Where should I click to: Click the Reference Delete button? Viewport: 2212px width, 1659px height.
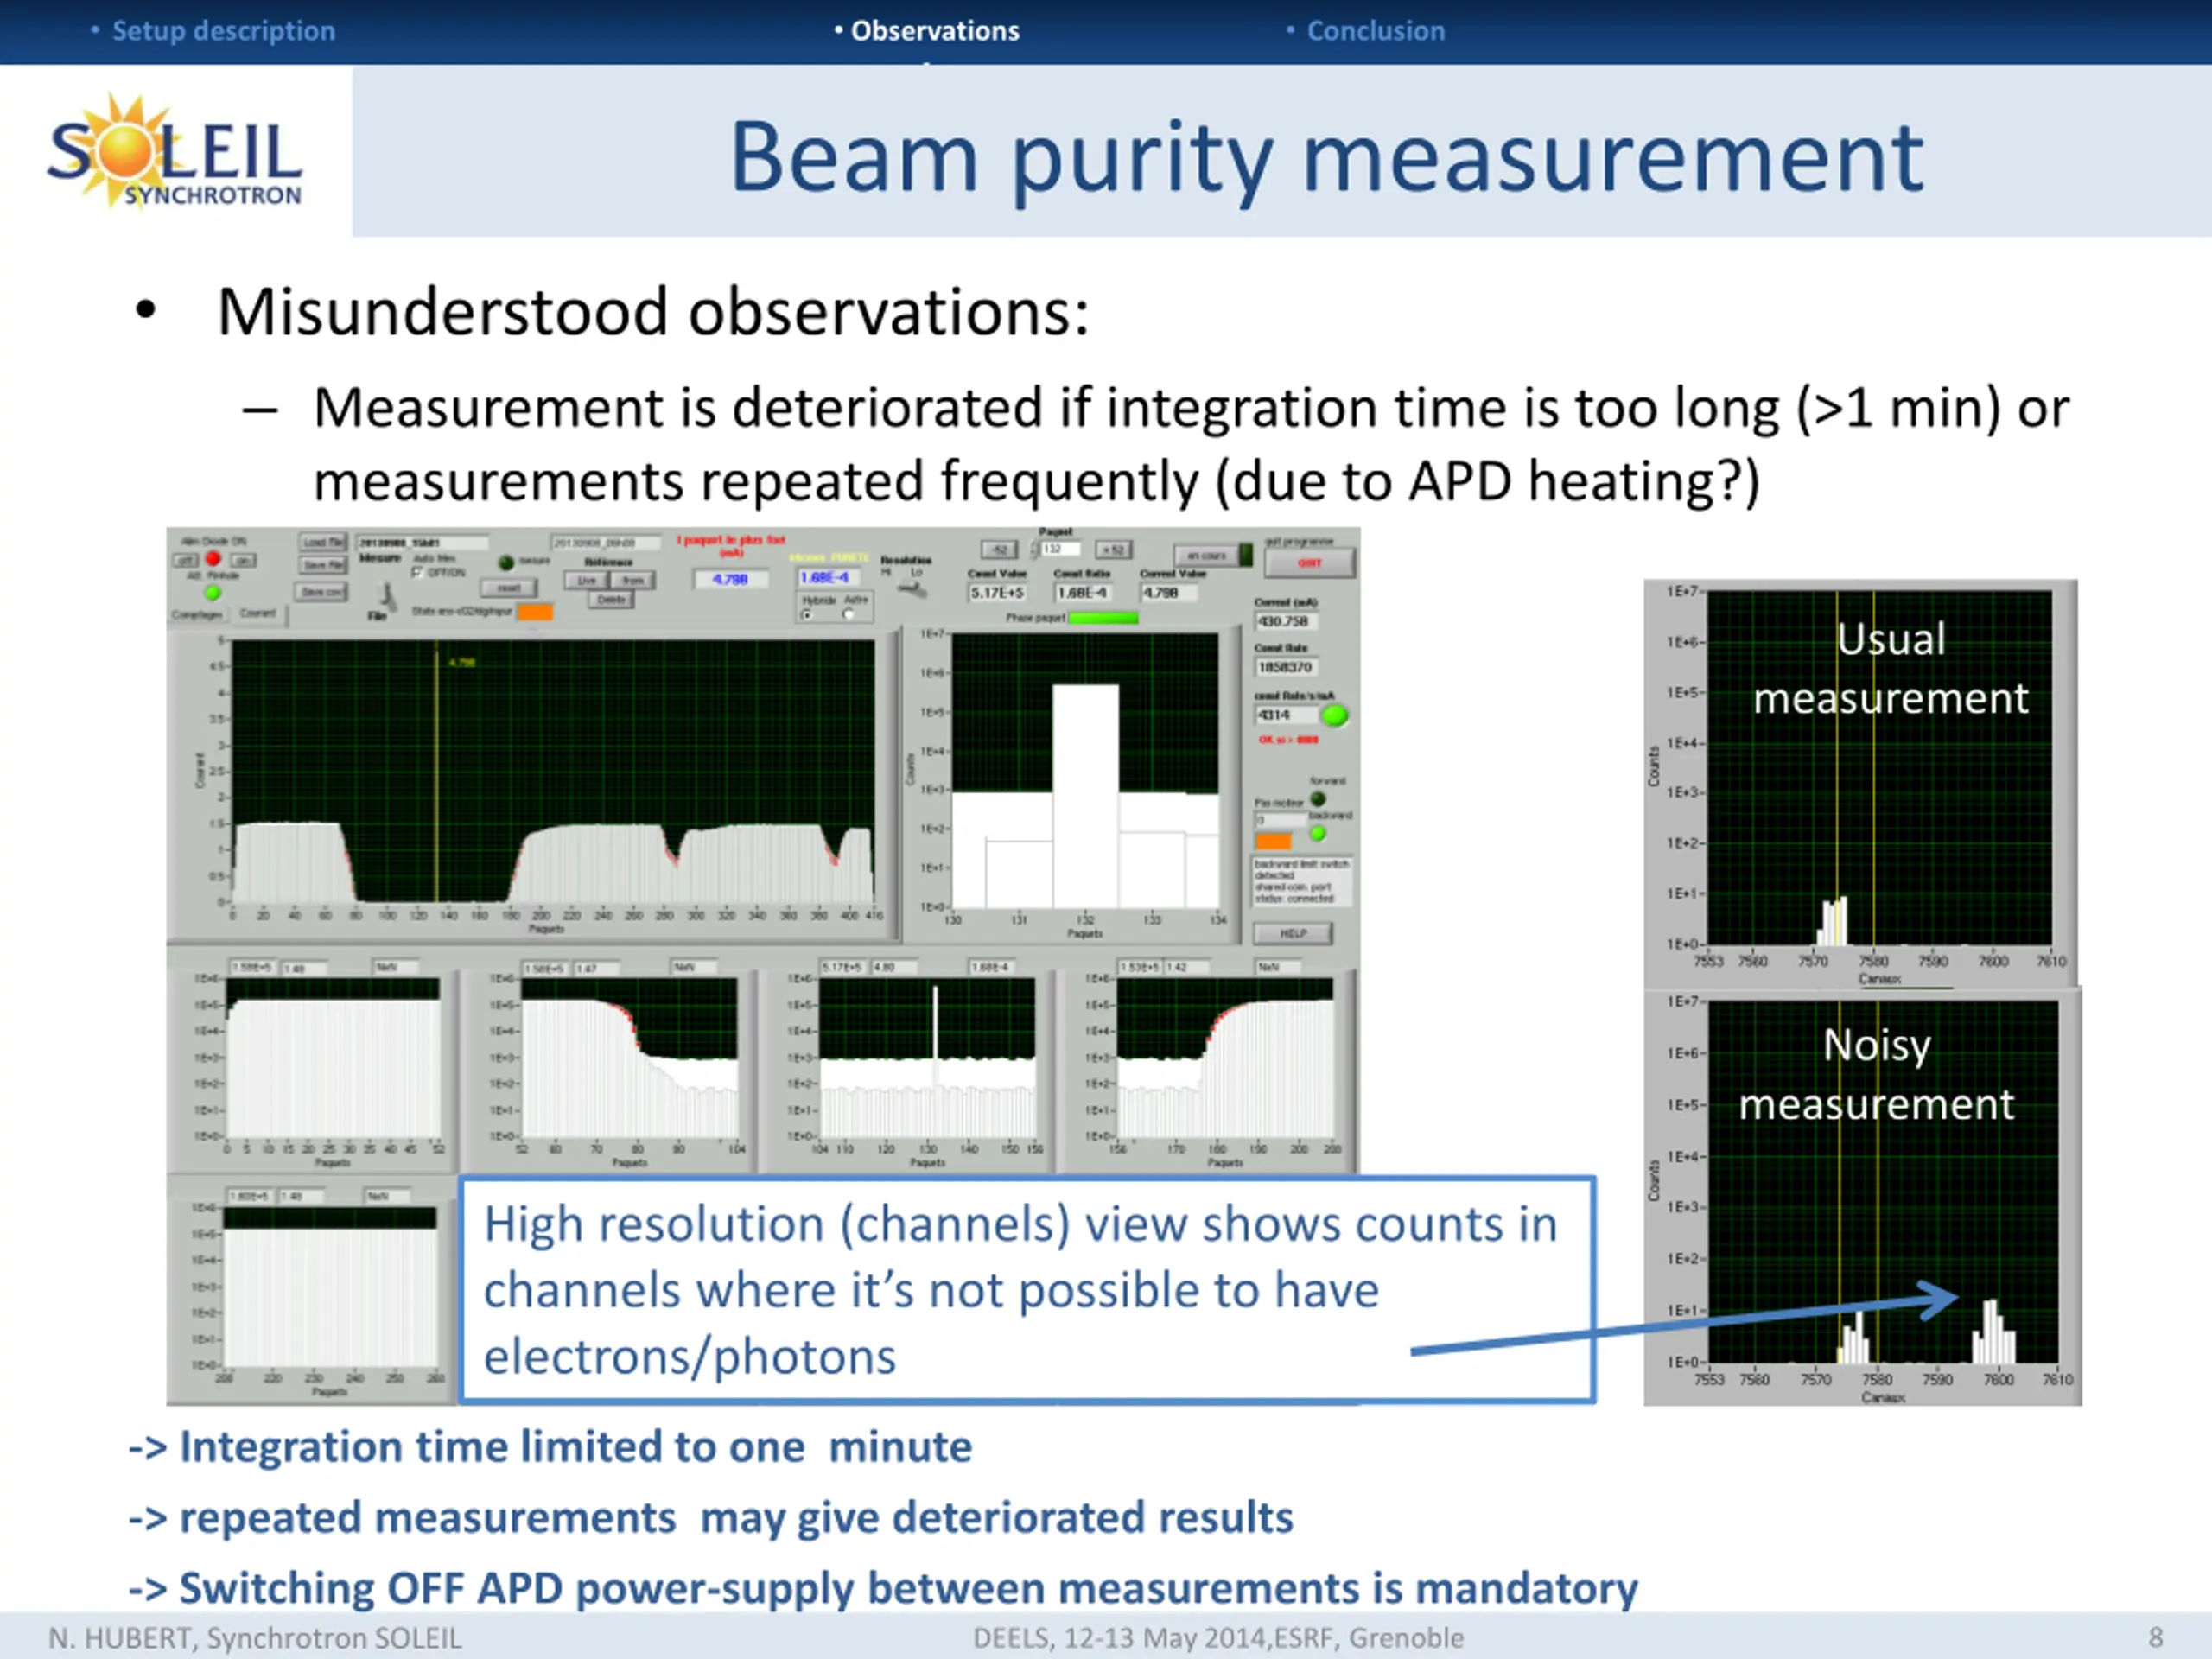(x=611, y=600)
